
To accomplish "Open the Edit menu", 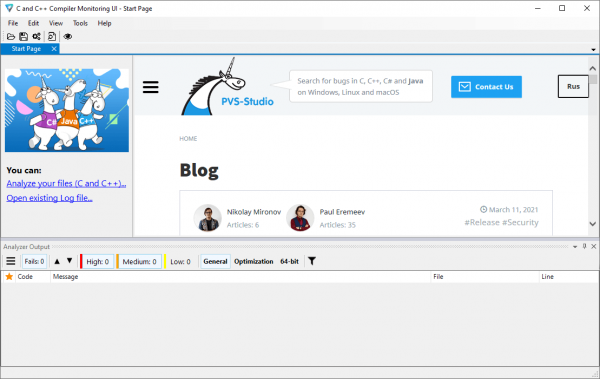I will (x=33, y=23).
